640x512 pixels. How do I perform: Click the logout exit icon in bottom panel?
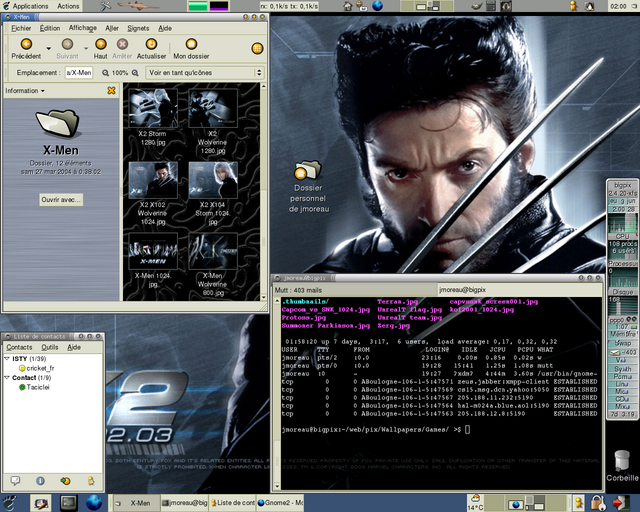tap(620, 503)
